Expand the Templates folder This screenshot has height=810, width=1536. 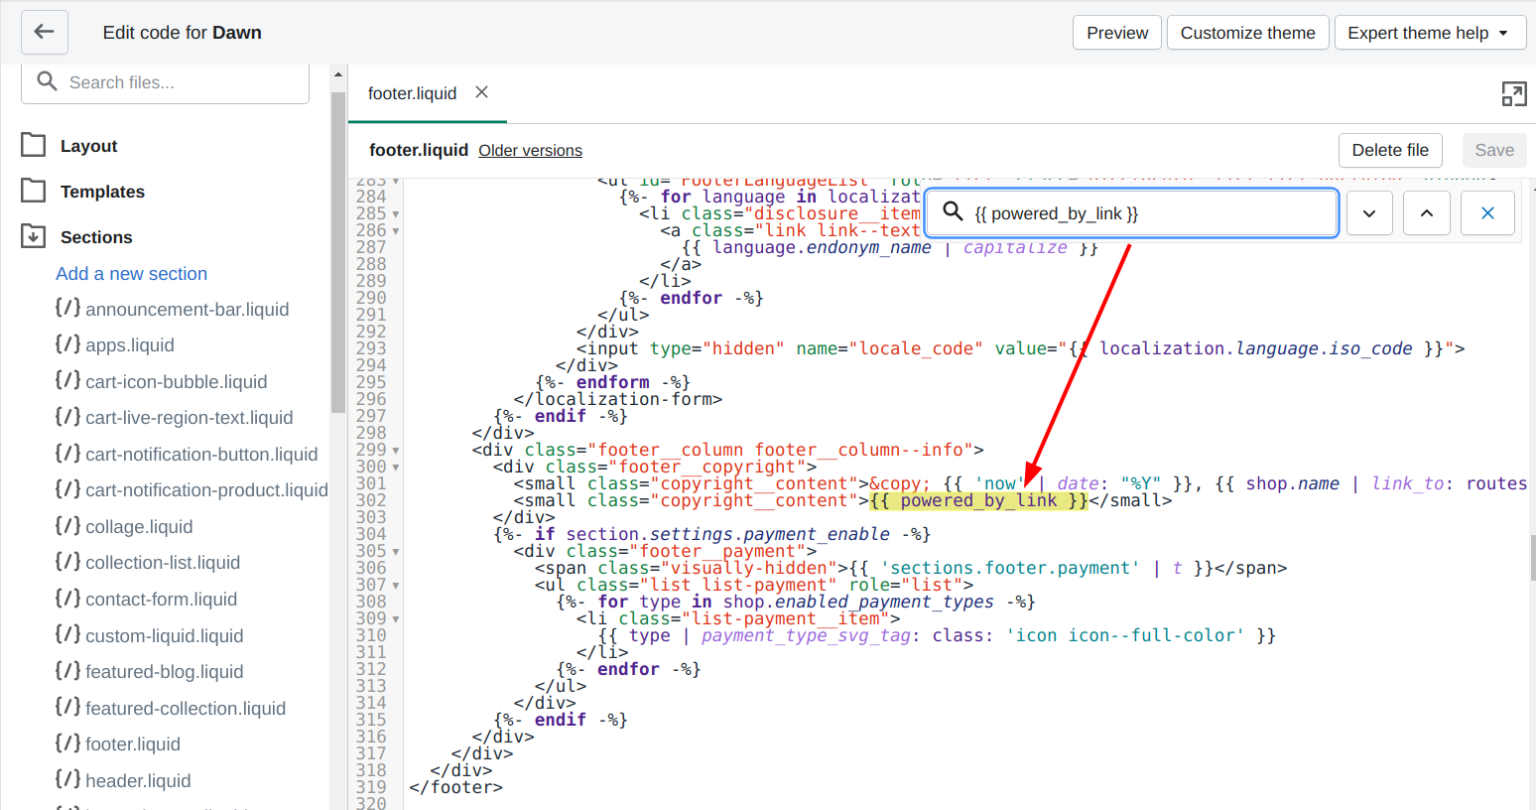[x=101, y=191]
